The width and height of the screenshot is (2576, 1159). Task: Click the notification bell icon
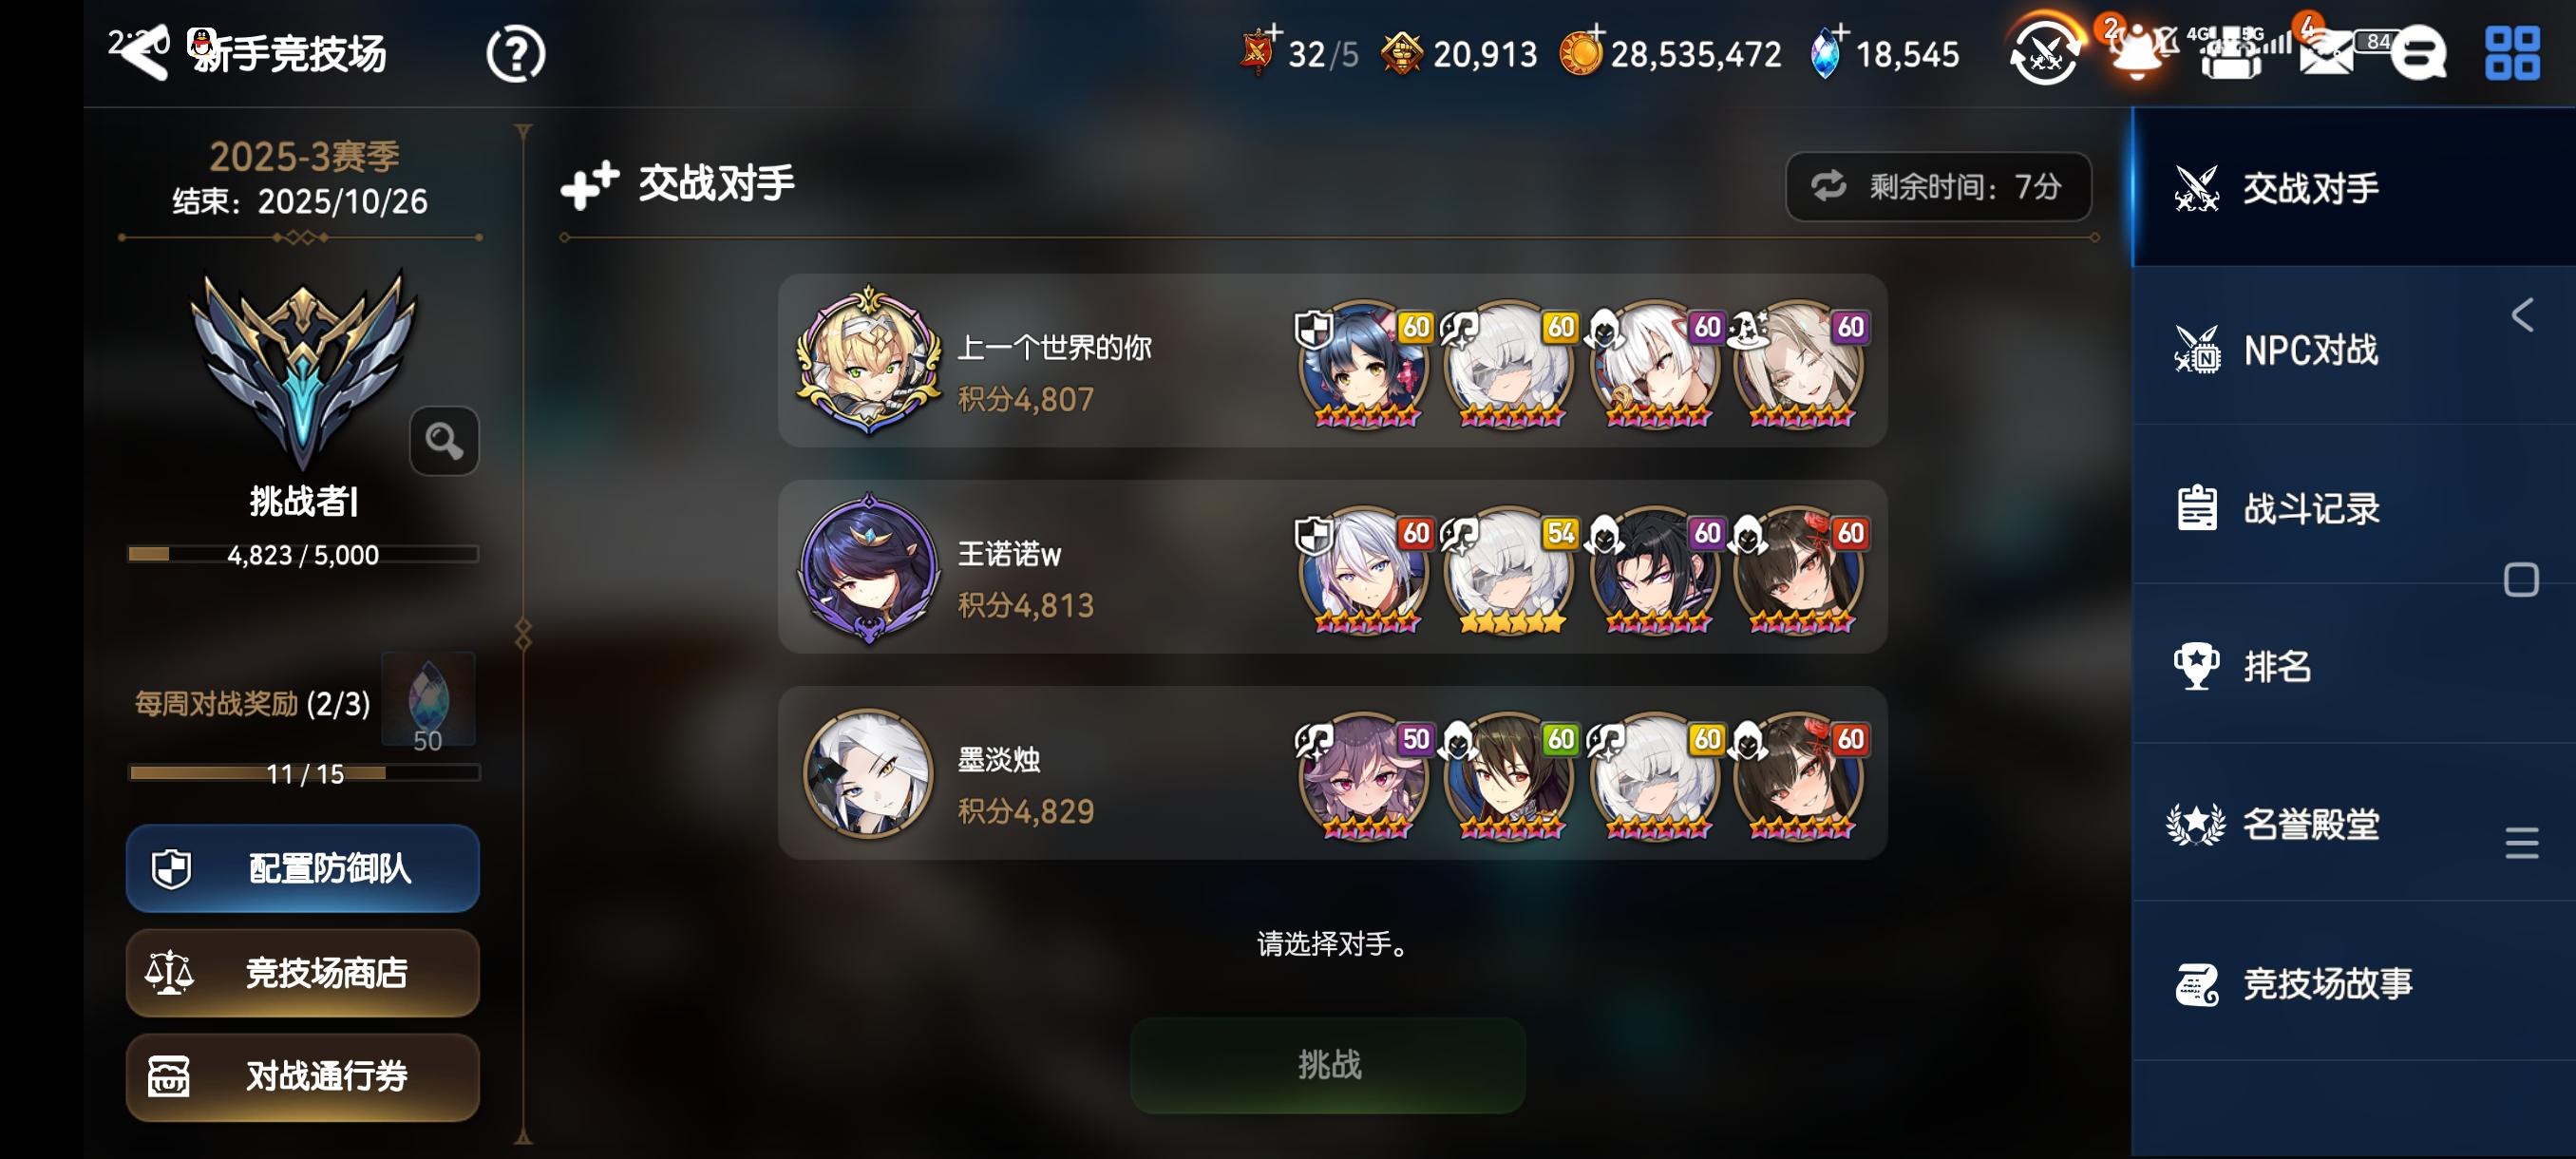[x=2136, y=52]
